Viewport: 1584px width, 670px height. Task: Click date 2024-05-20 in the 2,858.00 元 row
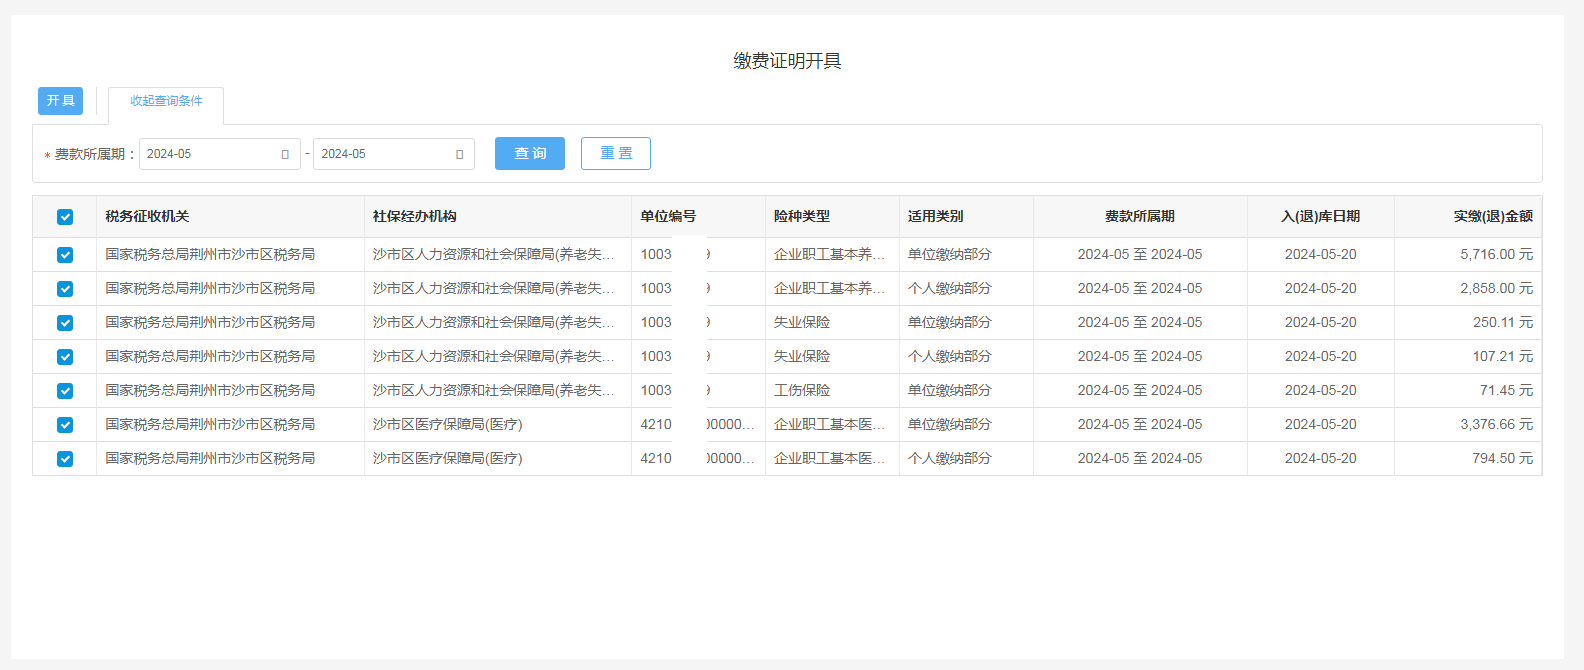point(1321,288)
